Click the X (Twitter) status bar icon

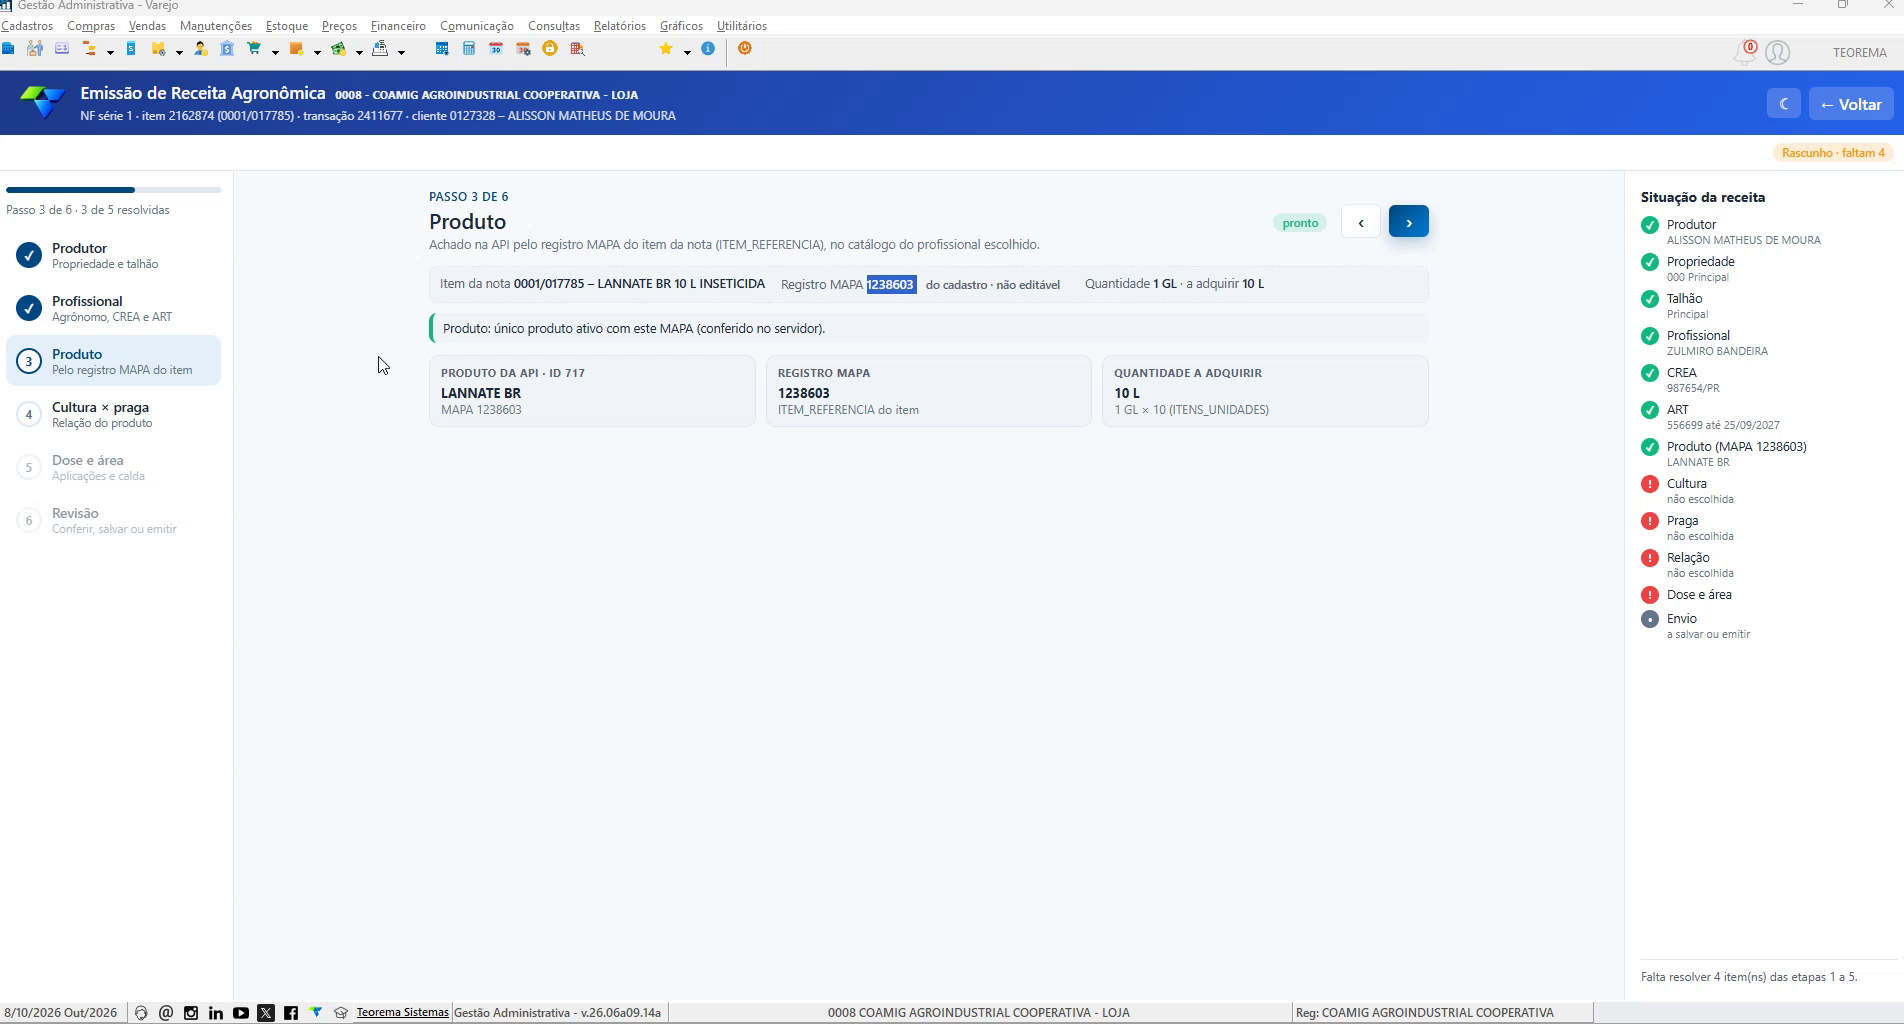266,1013
